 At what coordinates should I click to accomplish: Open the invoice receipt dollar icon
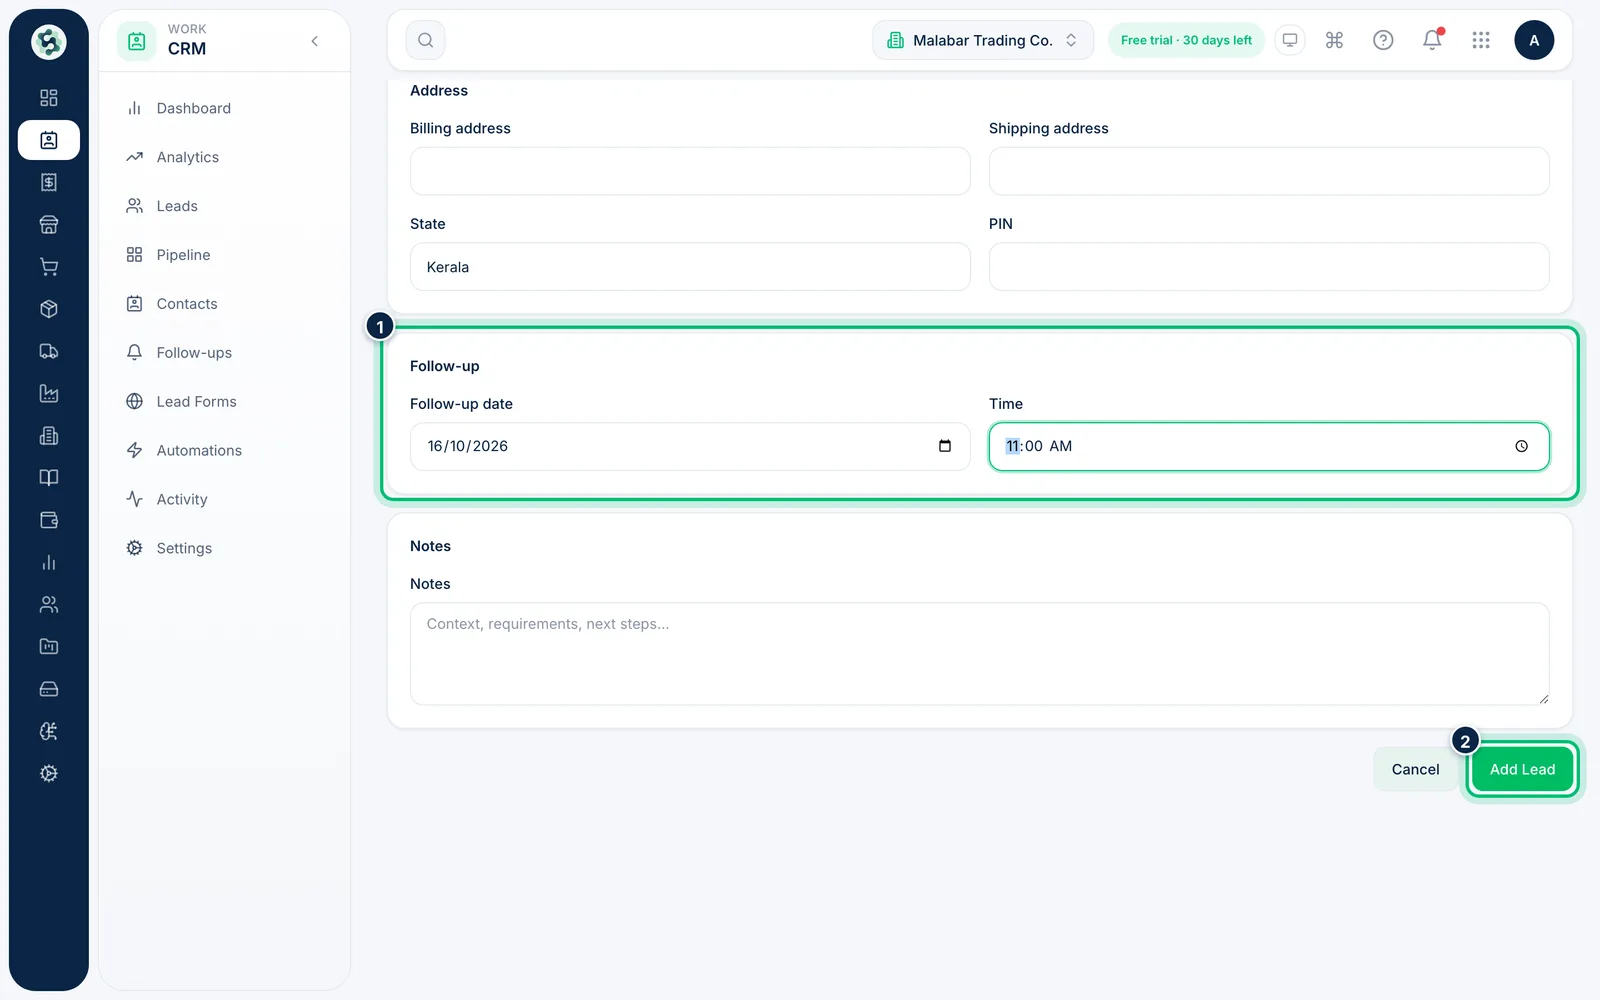(x=48, y=182)
